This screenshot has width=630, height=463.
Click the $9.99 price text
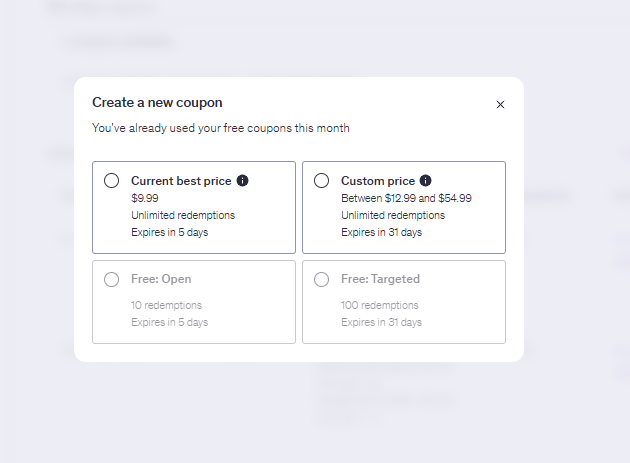[x=145, y=198]
